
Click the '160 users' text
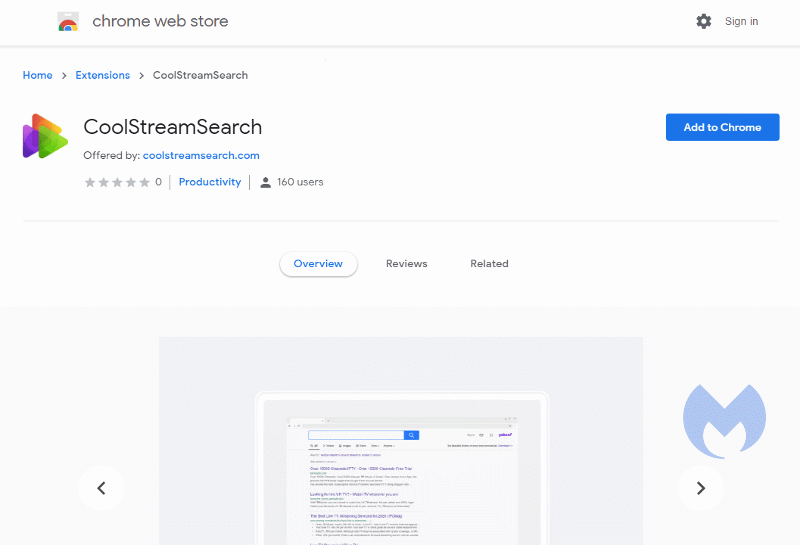(x=300, y=182)
